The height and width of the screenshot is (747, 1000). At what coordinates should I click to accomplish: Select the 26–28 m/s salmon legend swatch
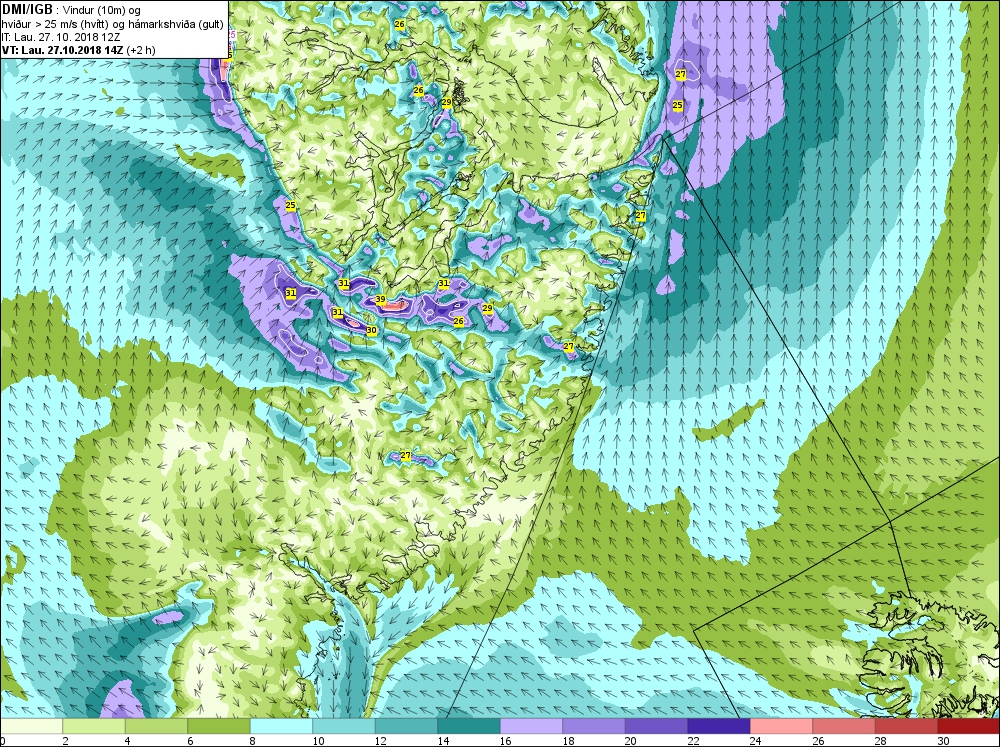coord(844,726)
